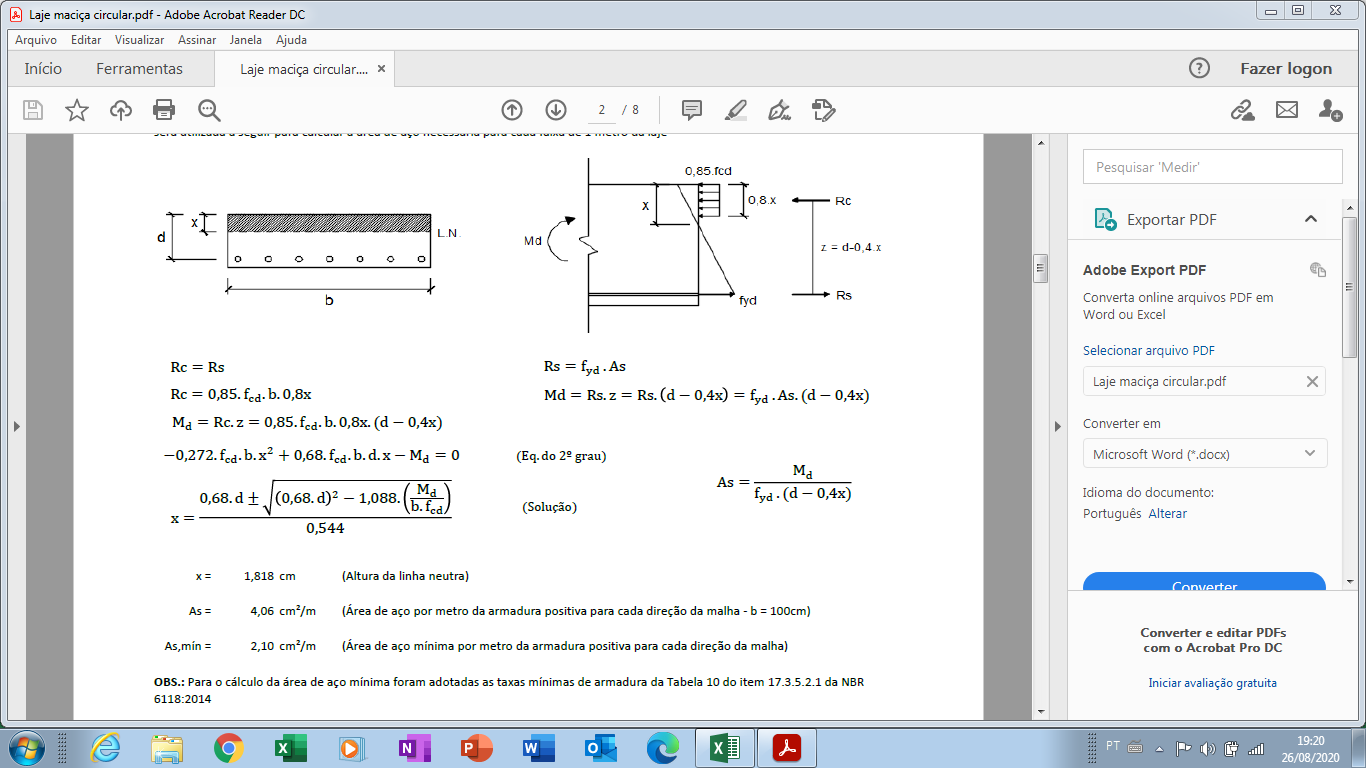Open the help question mark icon
1366x768 pixels.
click(x=1199, y=68)
